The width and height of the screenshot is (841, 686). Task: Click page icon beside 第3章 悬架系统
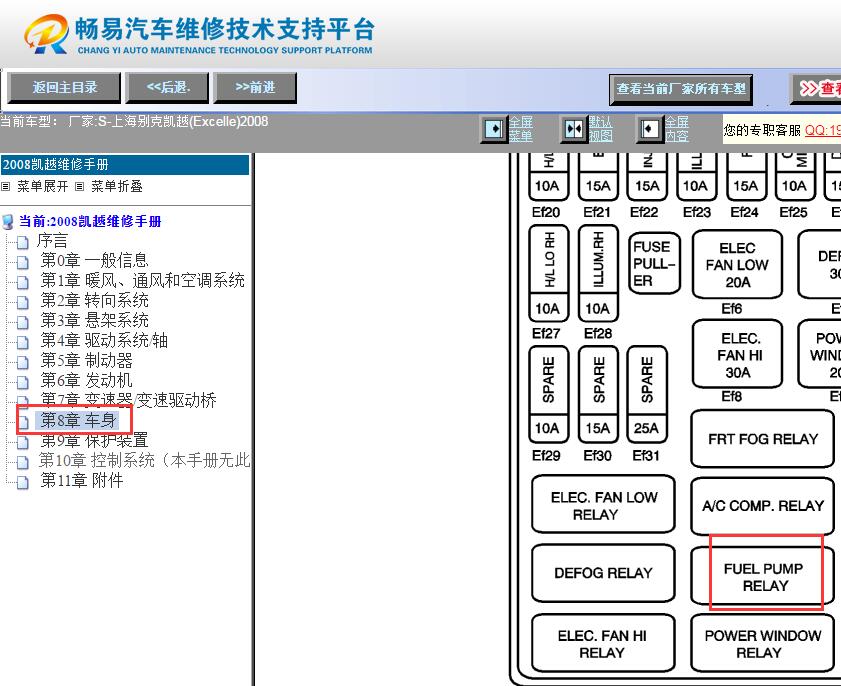[x=23, y=322]
